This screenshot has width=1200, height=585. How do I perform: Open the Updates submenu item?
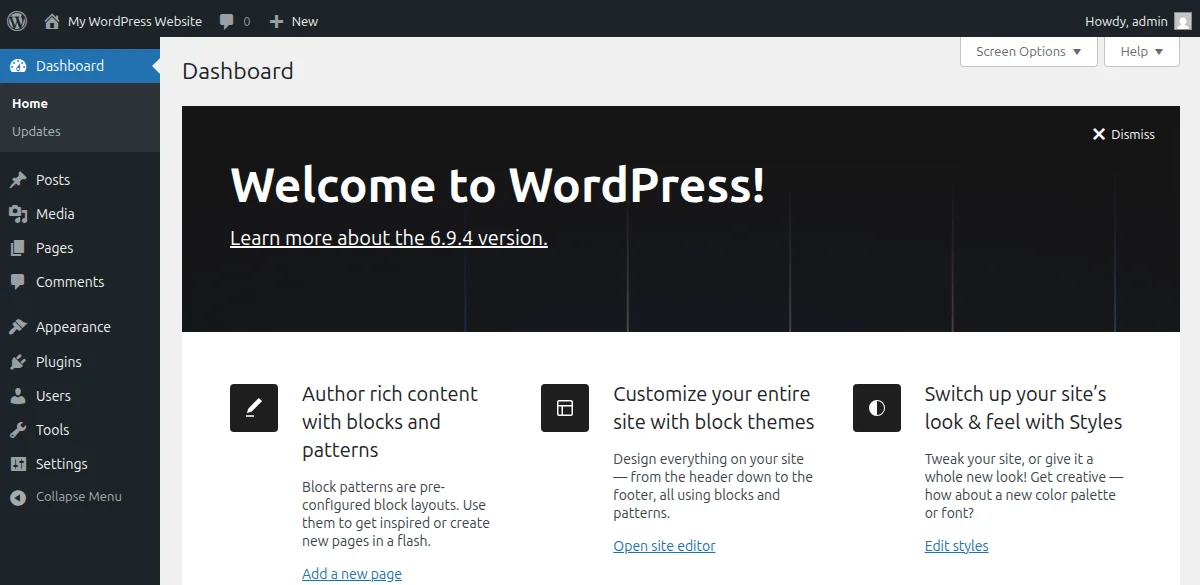click(x=36, y=131)
